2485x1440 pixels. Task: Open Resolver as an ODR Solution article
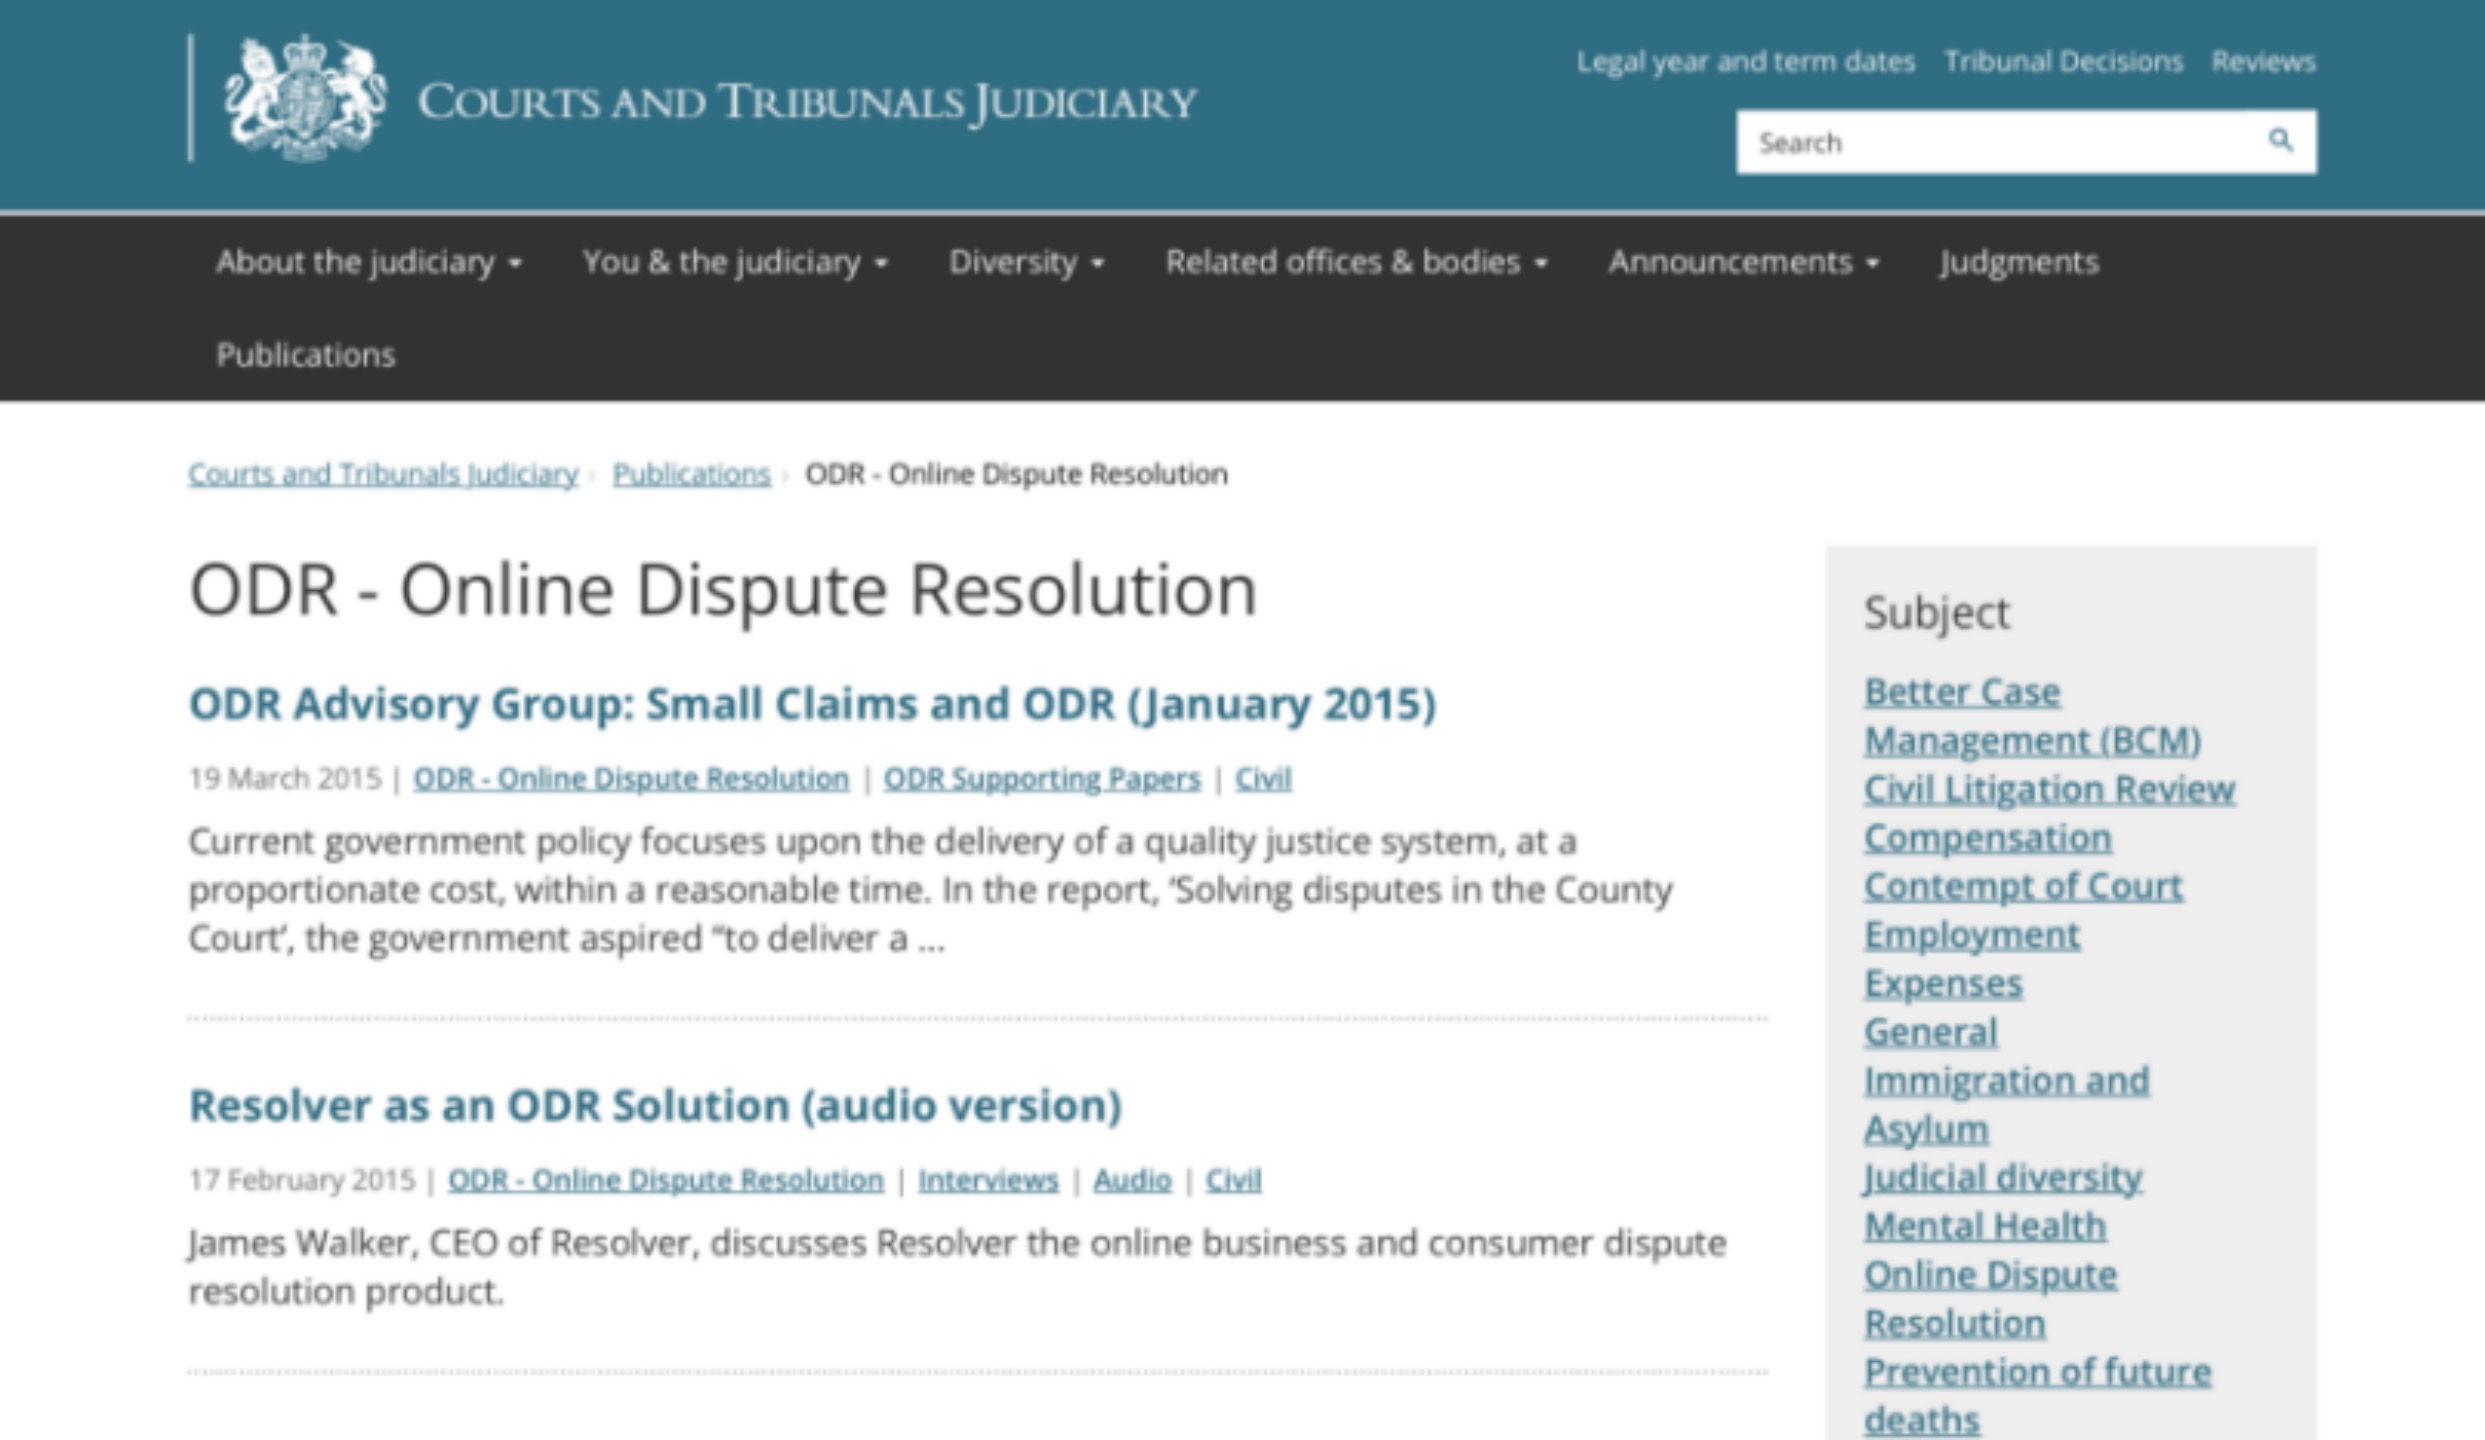(x=655, y=1105)
